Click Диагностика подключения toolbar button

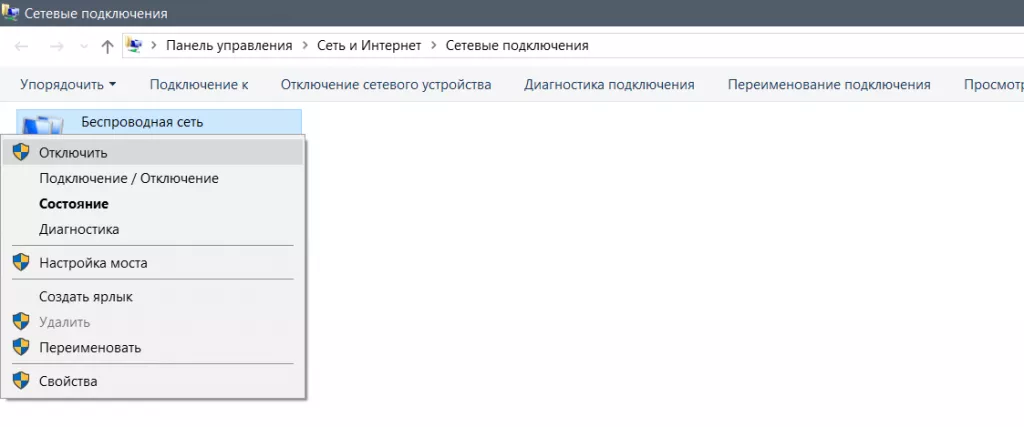pyautogui.click(x=609, y=85)
